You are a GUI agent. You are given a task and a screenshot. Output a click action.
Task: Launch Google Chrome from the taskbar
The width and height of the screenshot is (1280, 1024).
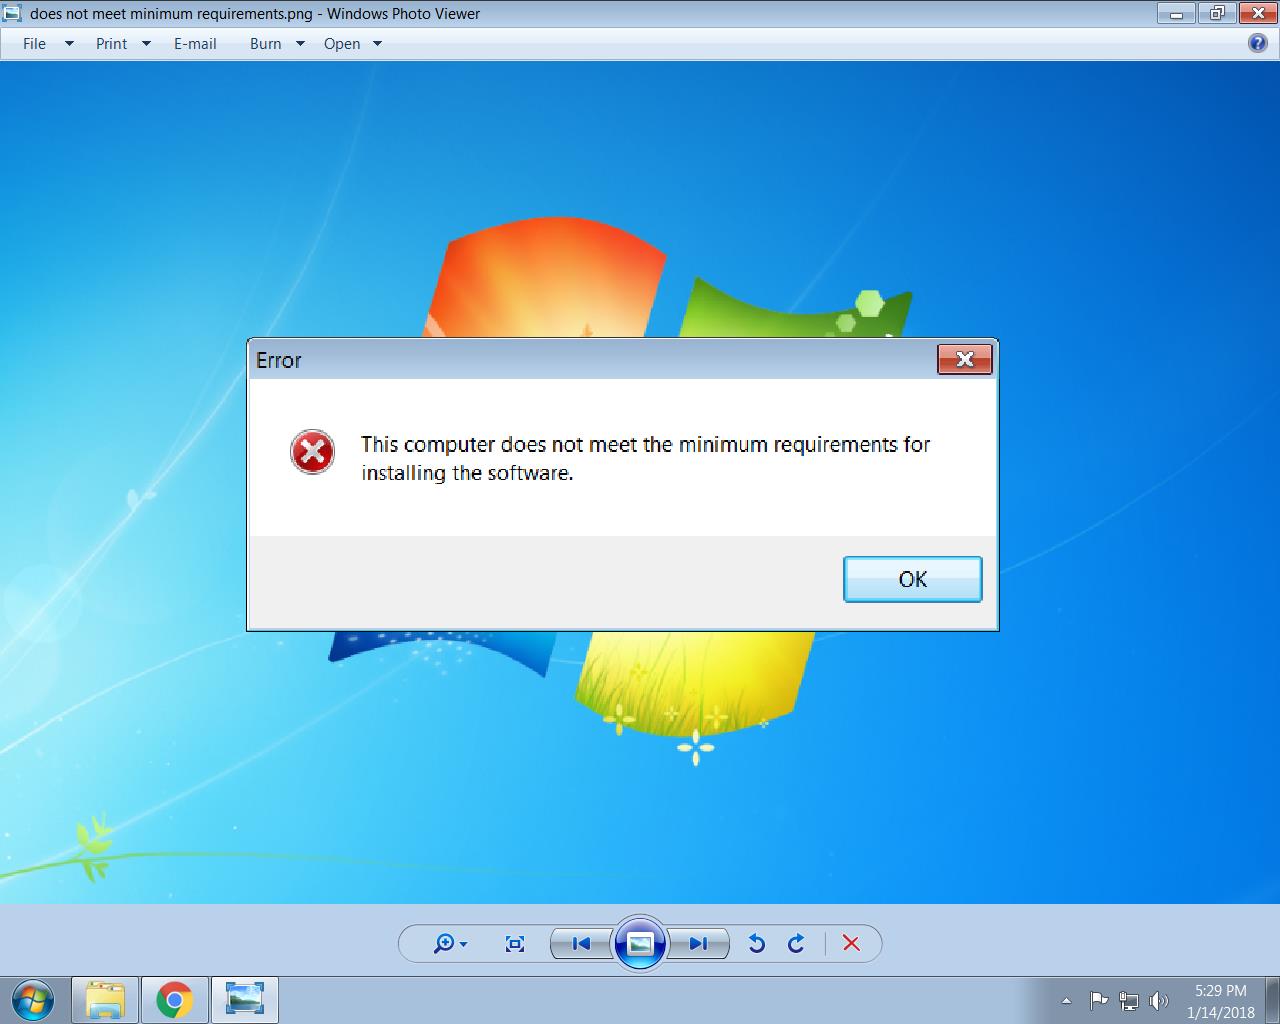[x=174, y=1000]
